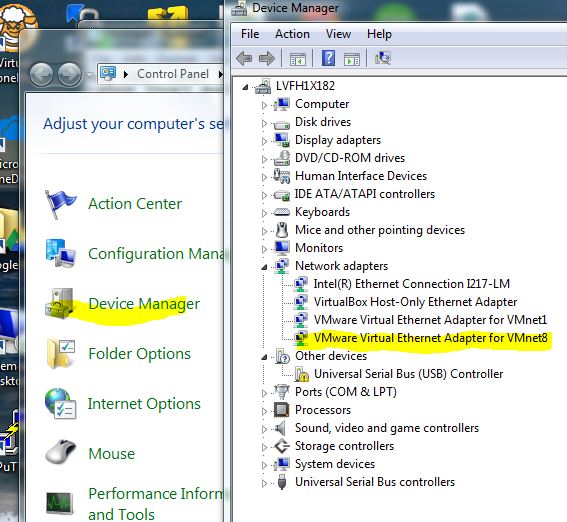Select Universal Serial Bus (USB) Controller
The width and height of the screenshot is (567, 522).
tap(408, 374)
